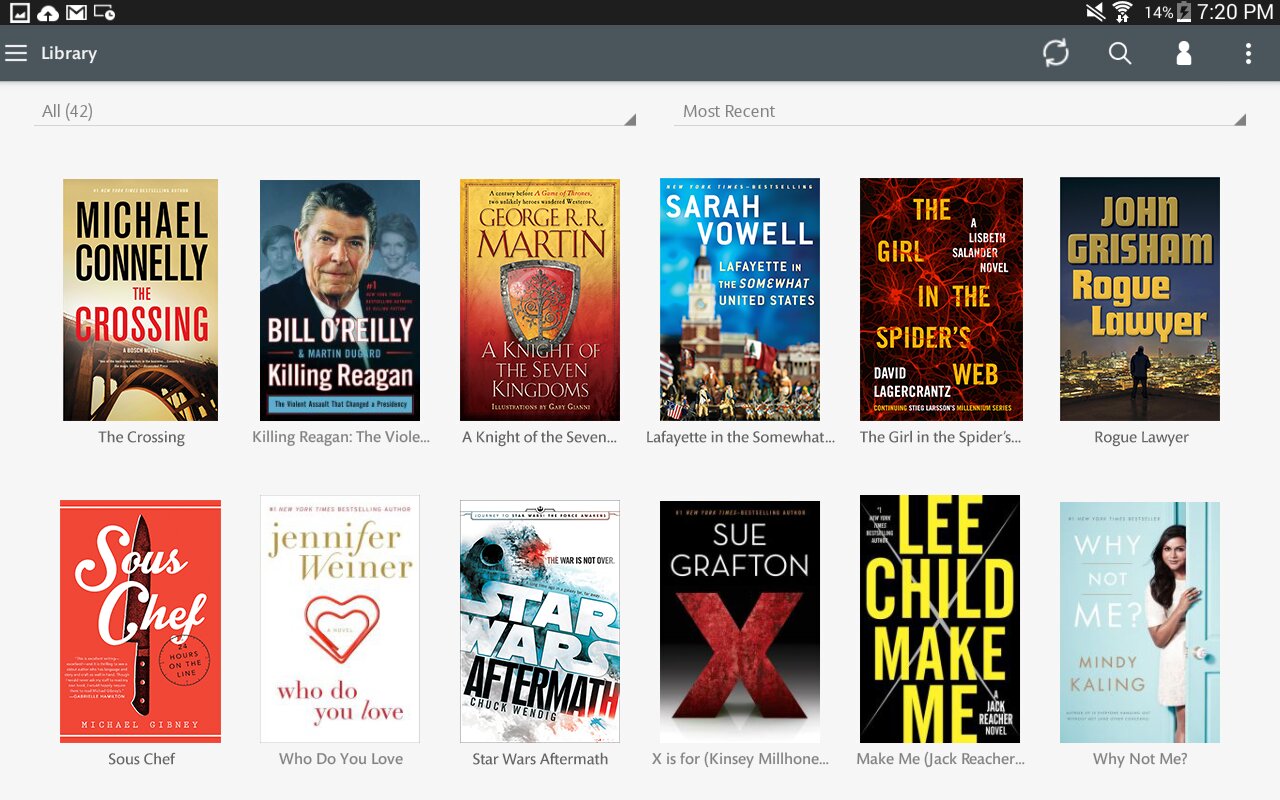Image resolution: width=1280 pixels, height=800 pixels.
Task: Open the account profile icon
Action: [1184, 53]
